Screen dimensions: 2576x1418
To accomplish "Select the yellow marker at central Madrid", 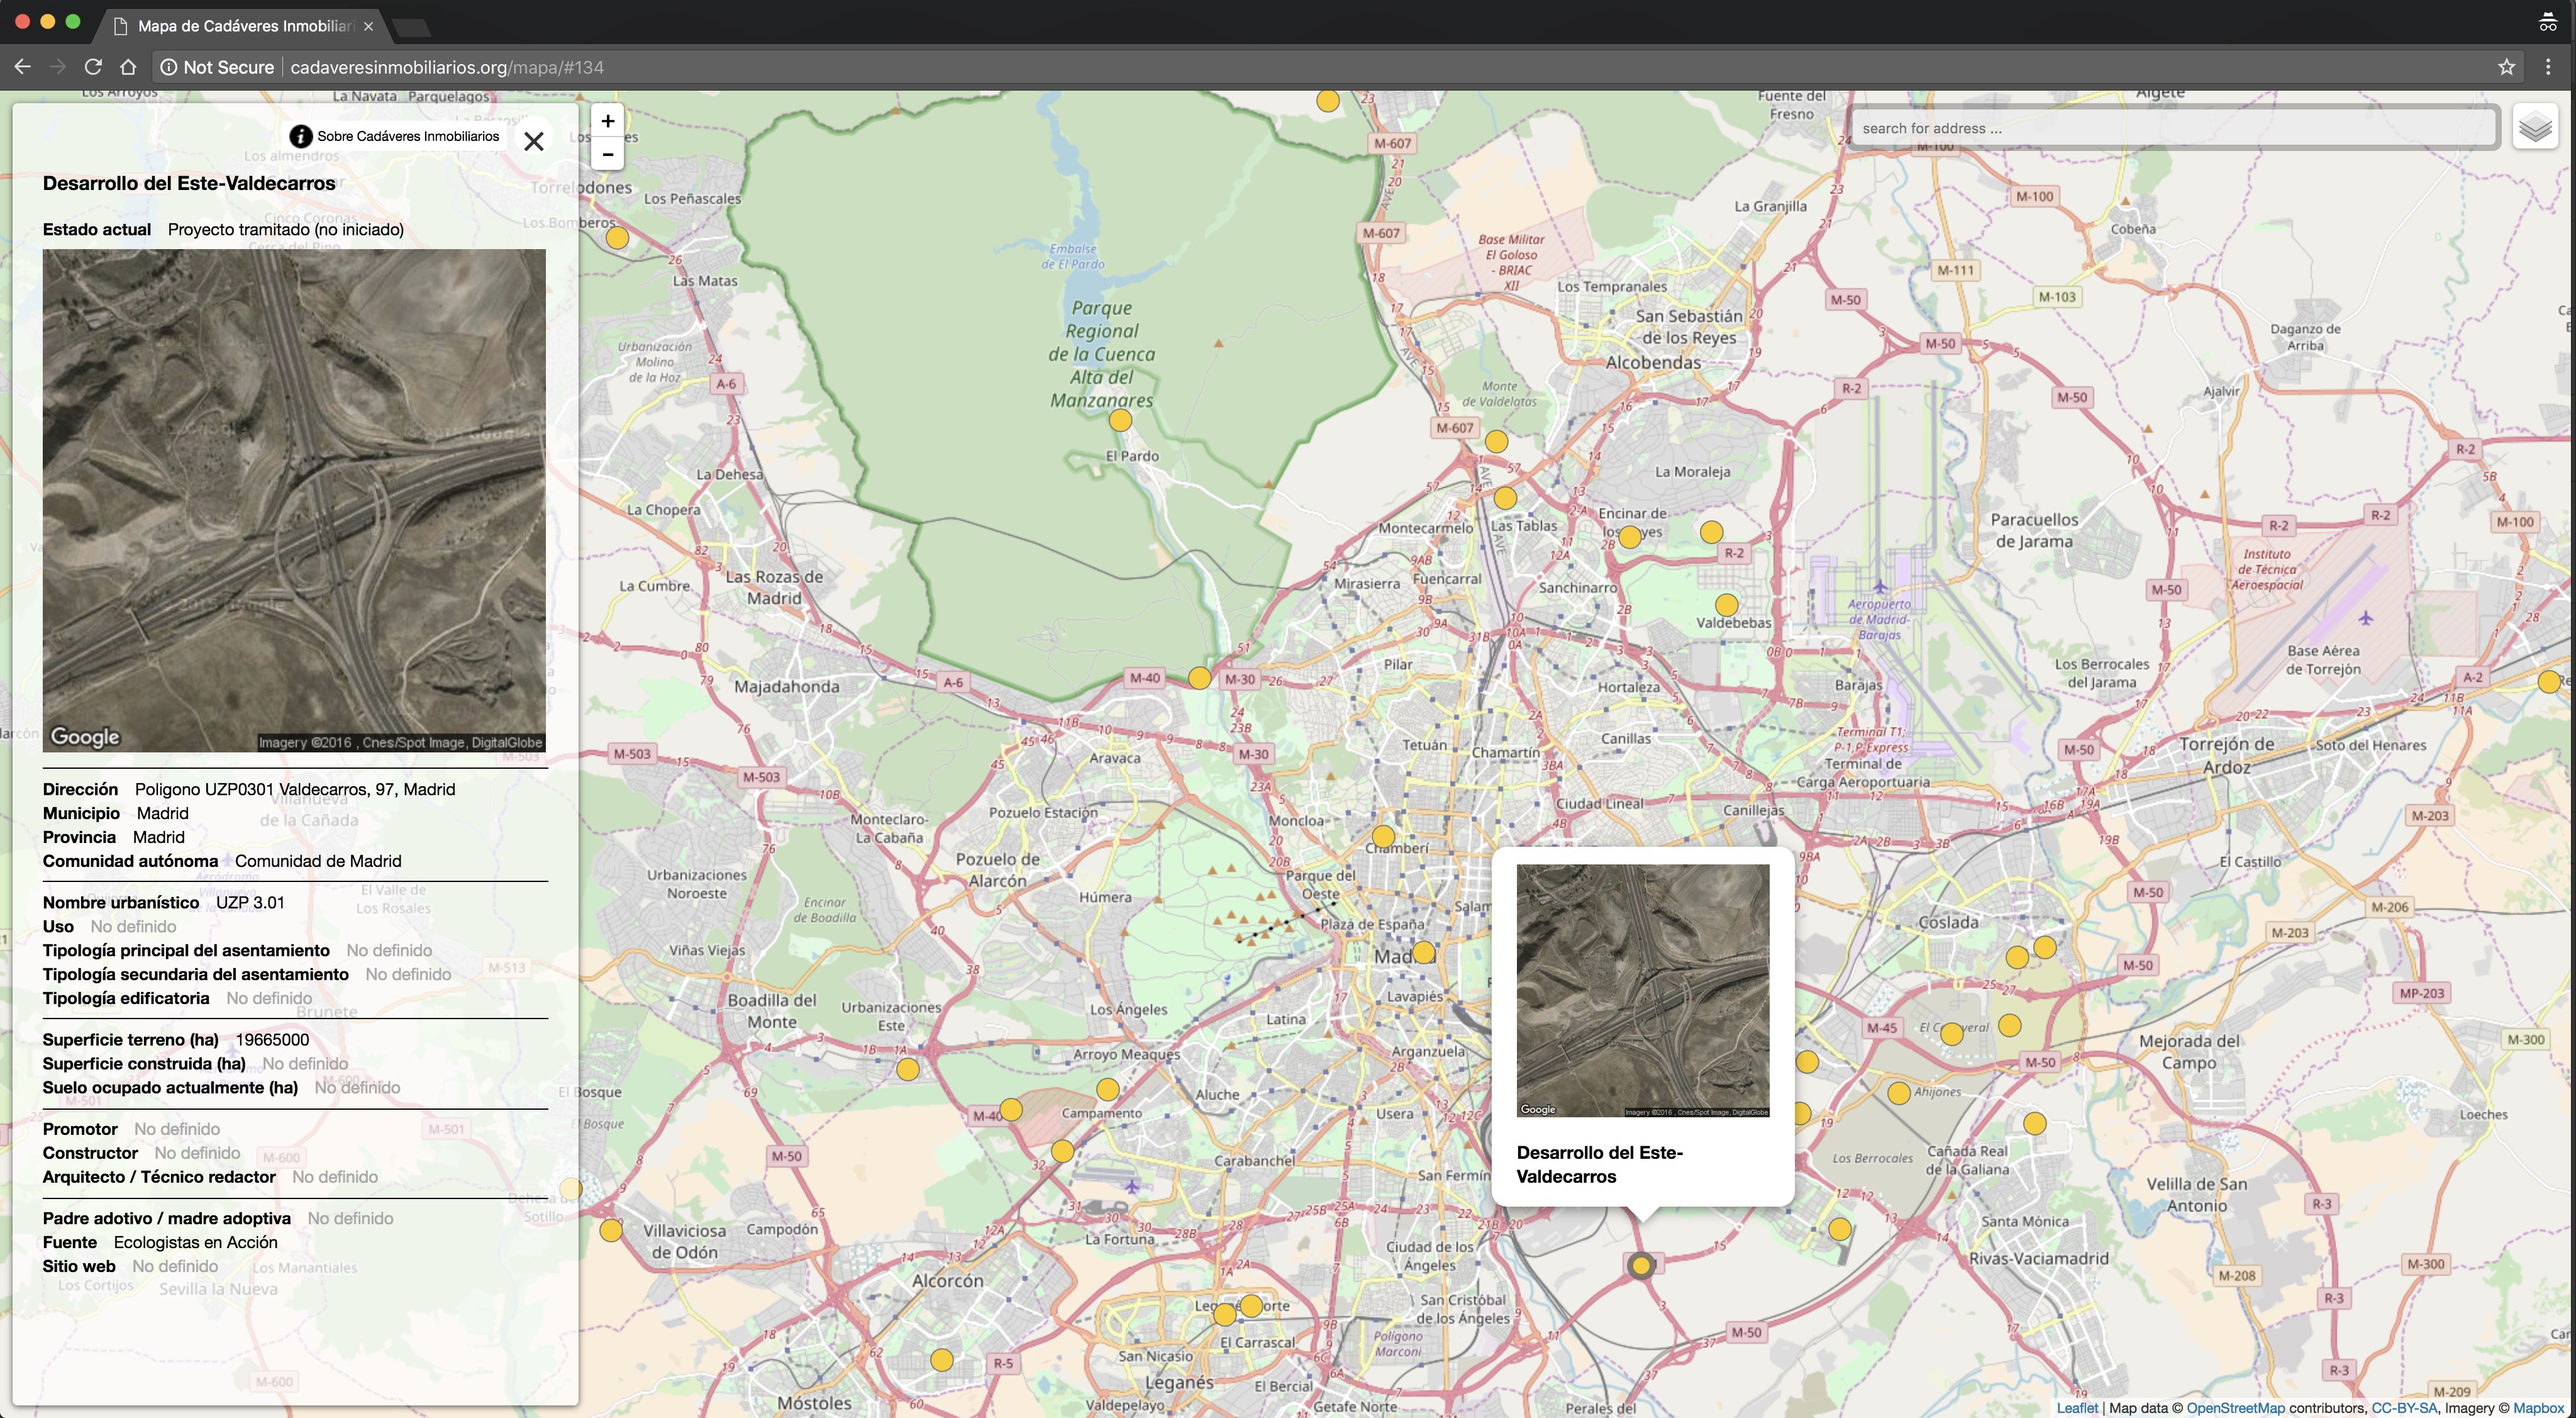I will [1423, 952].
